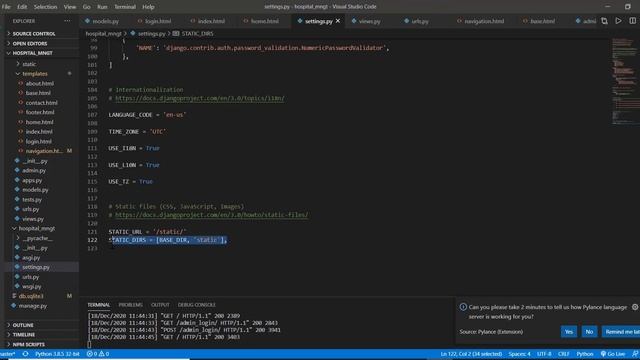The width and height of the screenshot is (640, 360).
Task: Switch to the login.html tab
Action: point(158,21)
